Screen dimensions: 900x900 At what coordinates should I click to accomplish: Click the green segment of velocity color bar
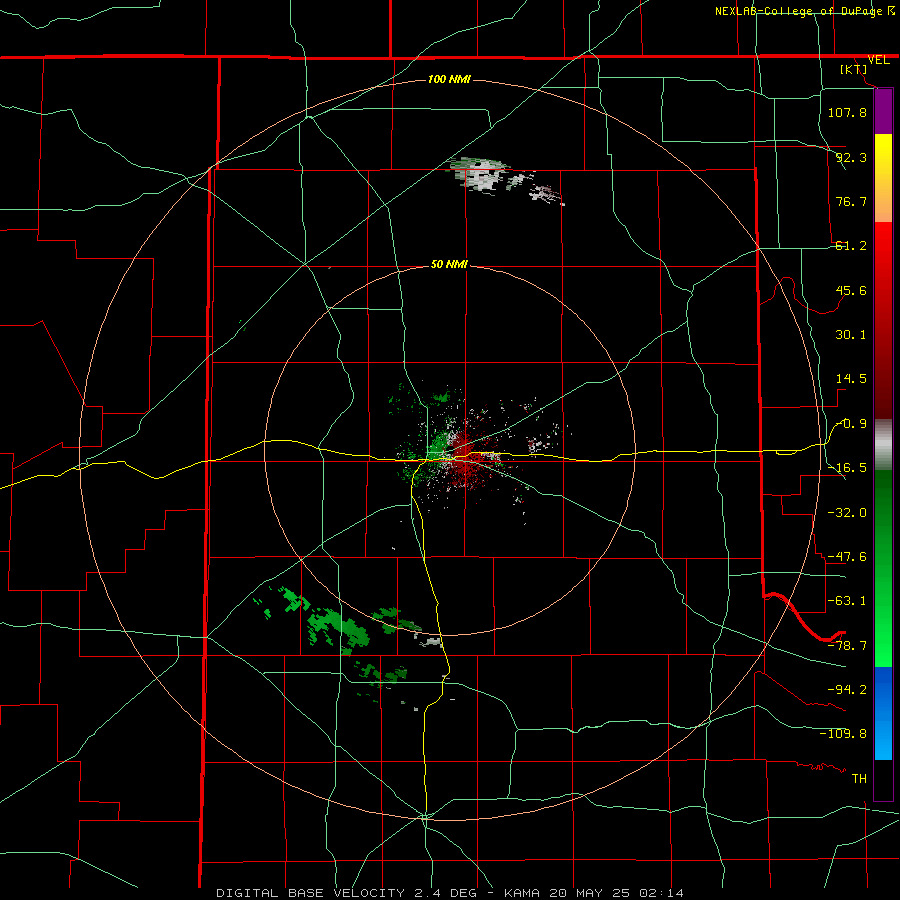point(883,568)
